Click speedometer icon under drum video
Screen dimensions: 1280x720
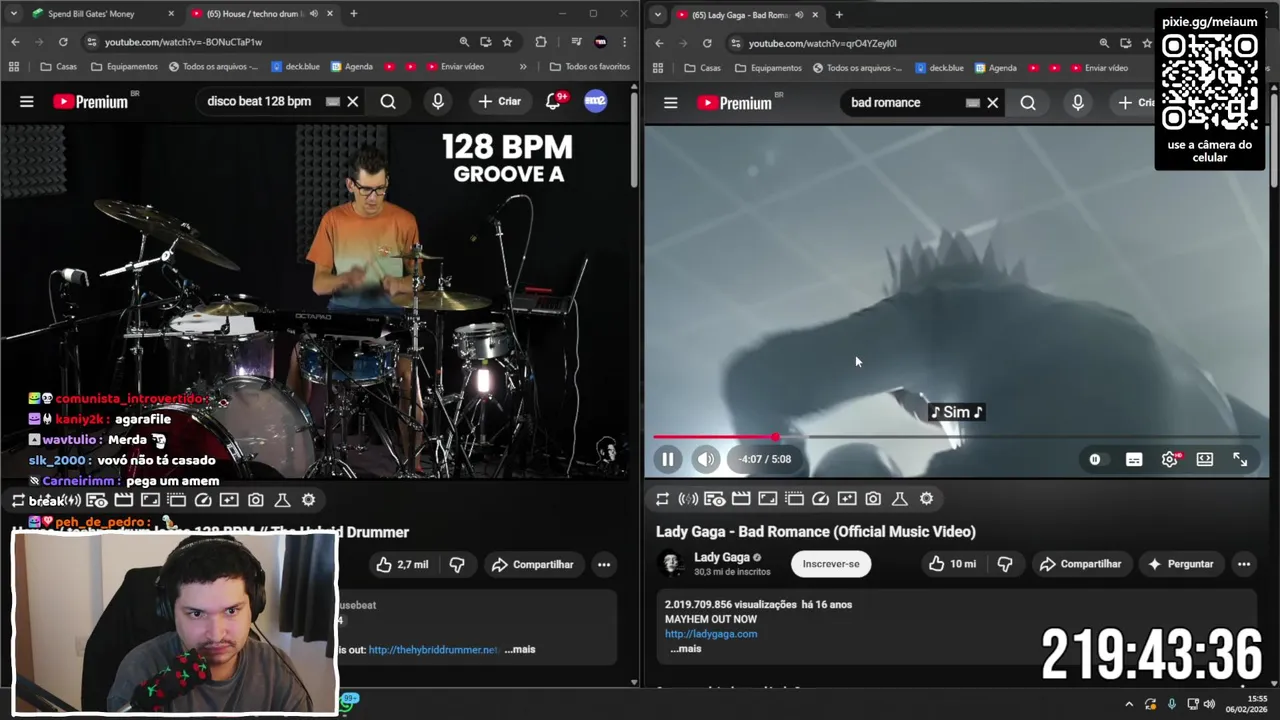pos(203,500)
